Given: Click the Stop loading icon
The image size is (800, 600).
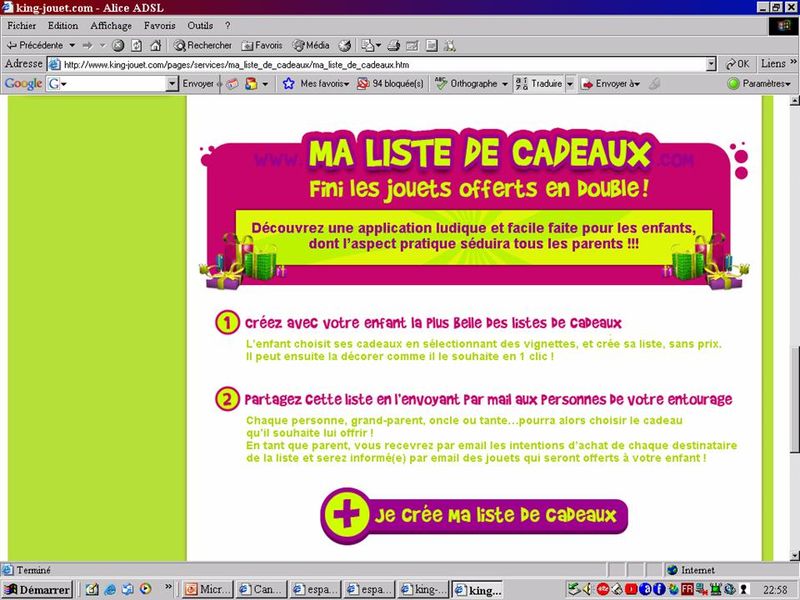Looking at the screenshot, I should pyautogui.click(x=118, y=45).
